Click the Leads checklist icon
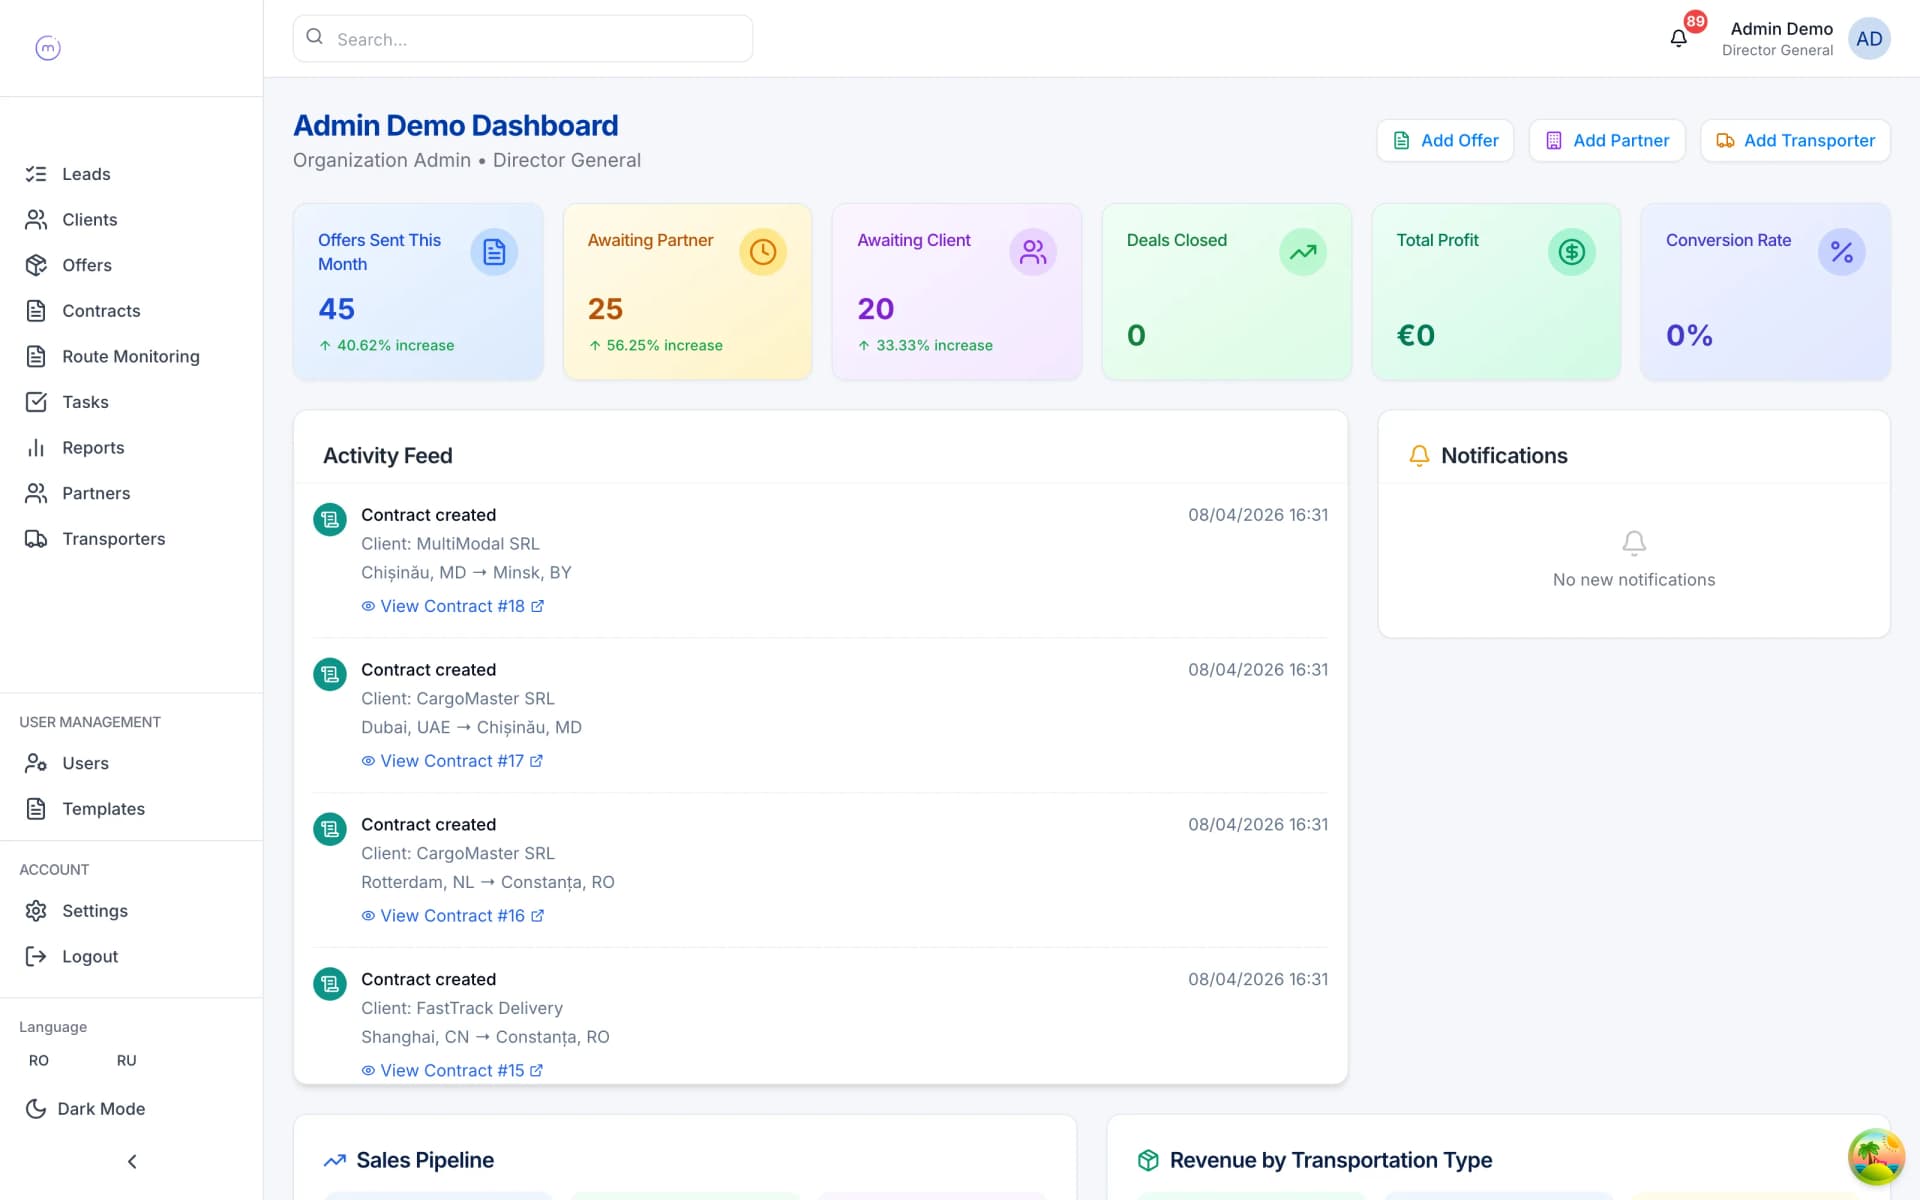1920x1200 pixels. tap(36, 174)
